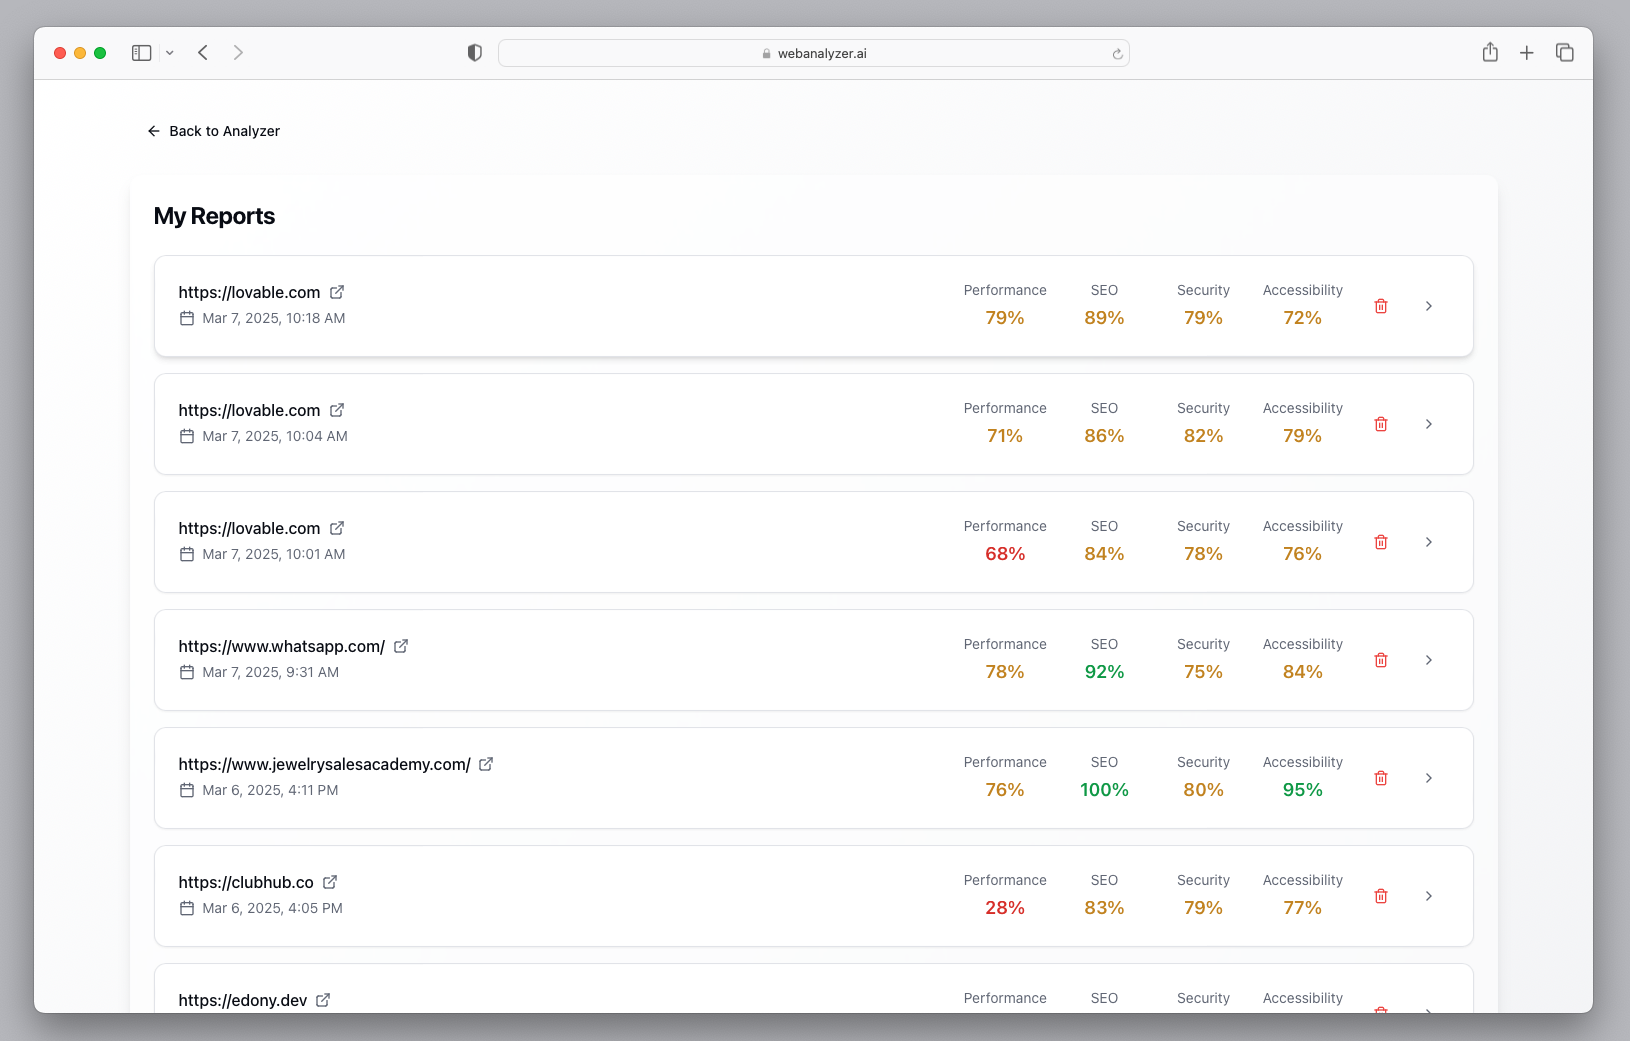
Task: Open a new browser tab
Action: pos(1526,53)
